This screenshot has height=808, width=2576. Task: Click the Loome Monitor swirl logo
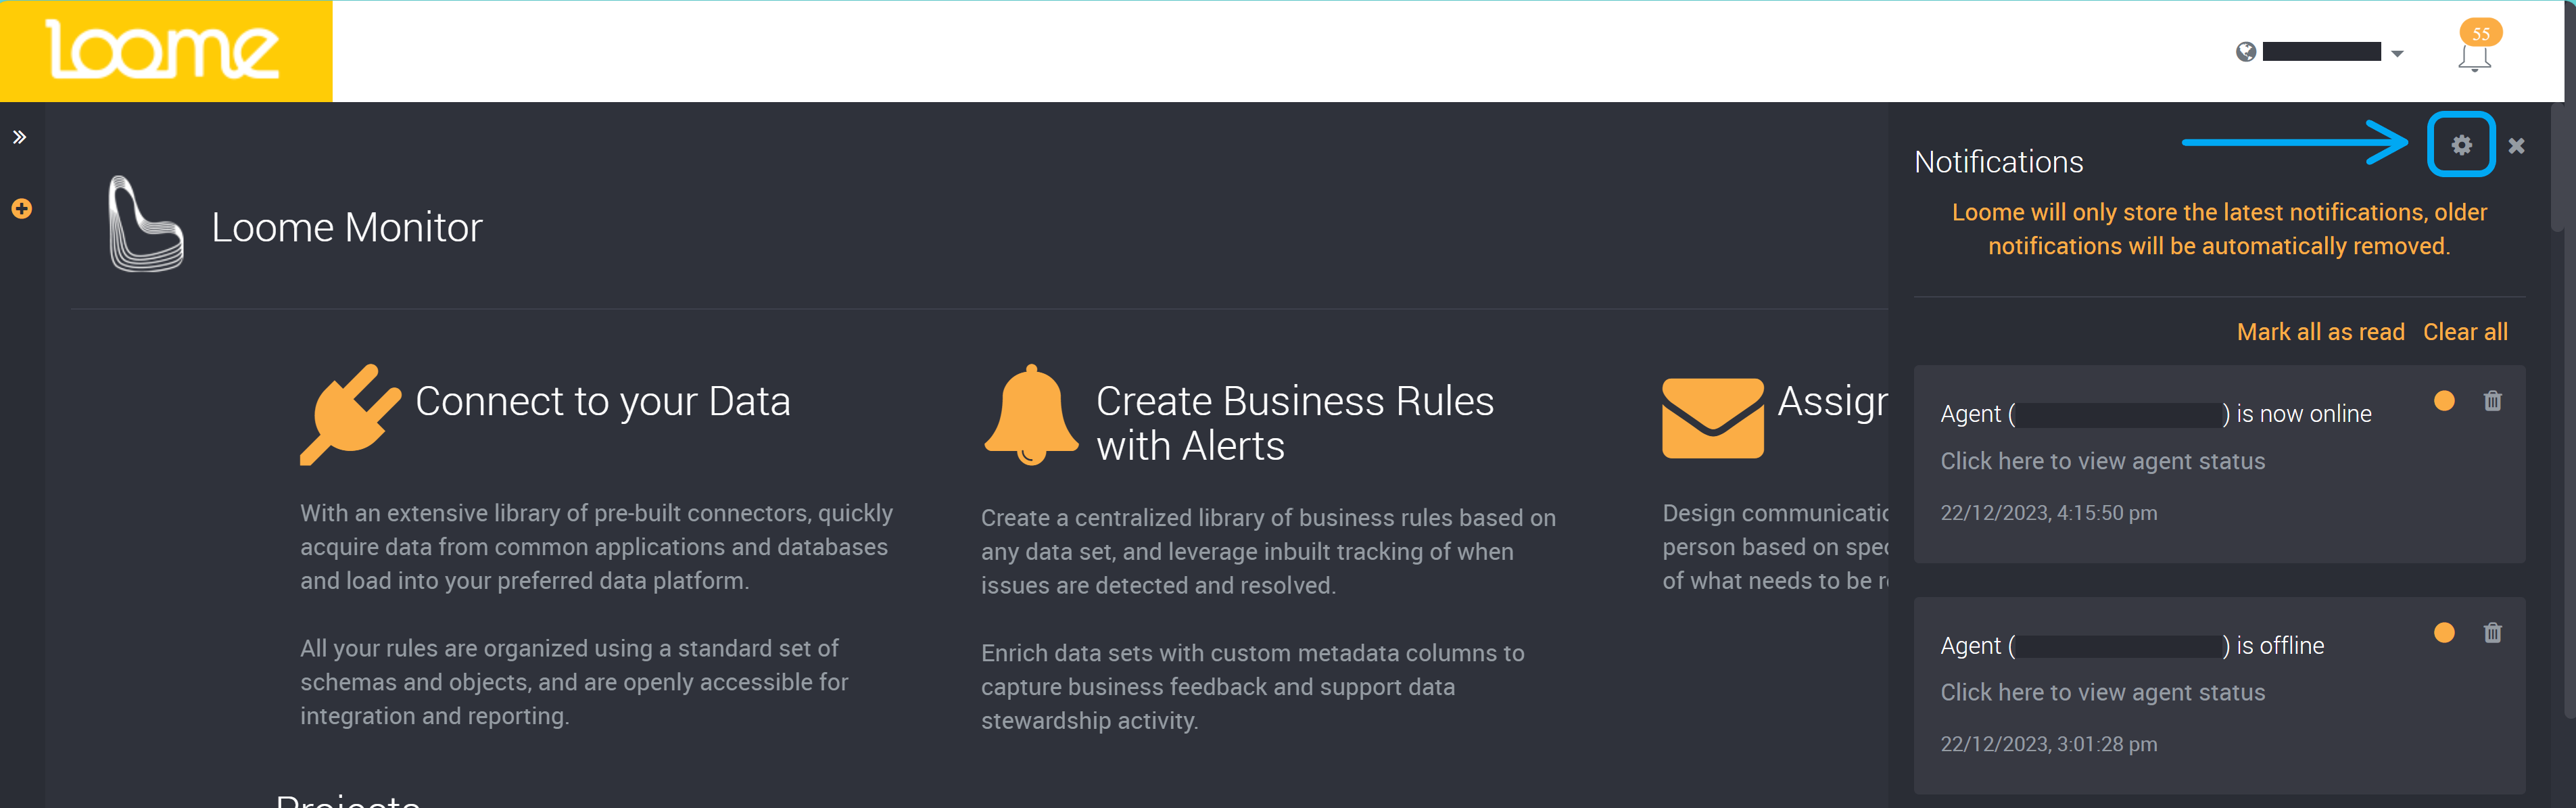[145, 224]
